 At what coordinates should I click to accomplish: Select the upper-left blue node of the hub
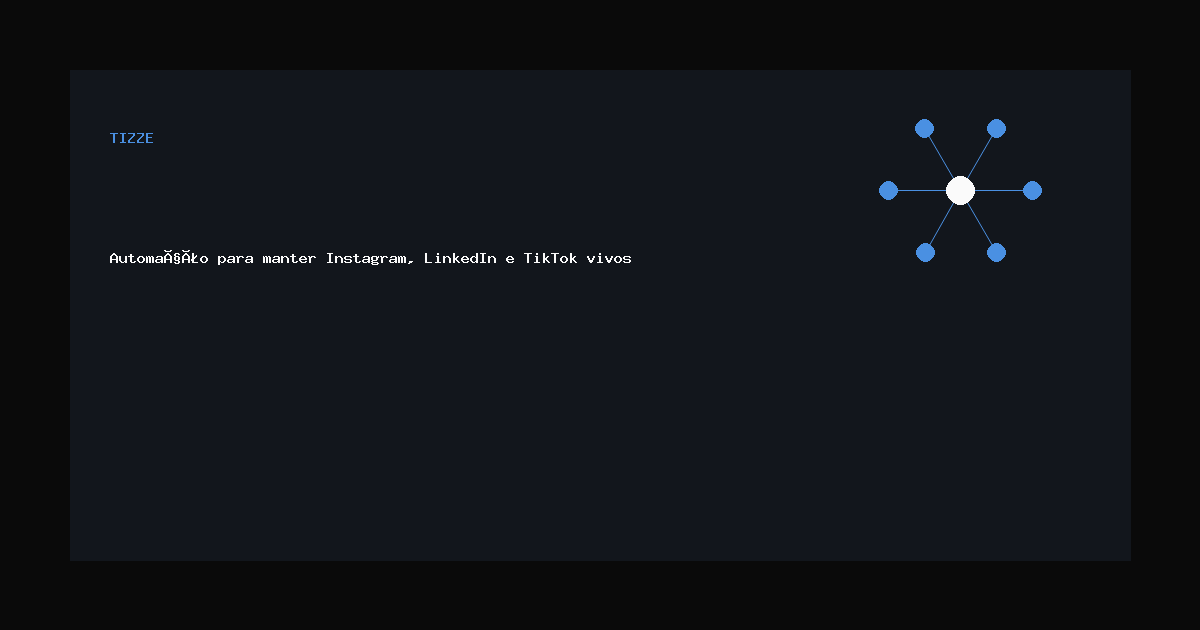click(924, 128)
